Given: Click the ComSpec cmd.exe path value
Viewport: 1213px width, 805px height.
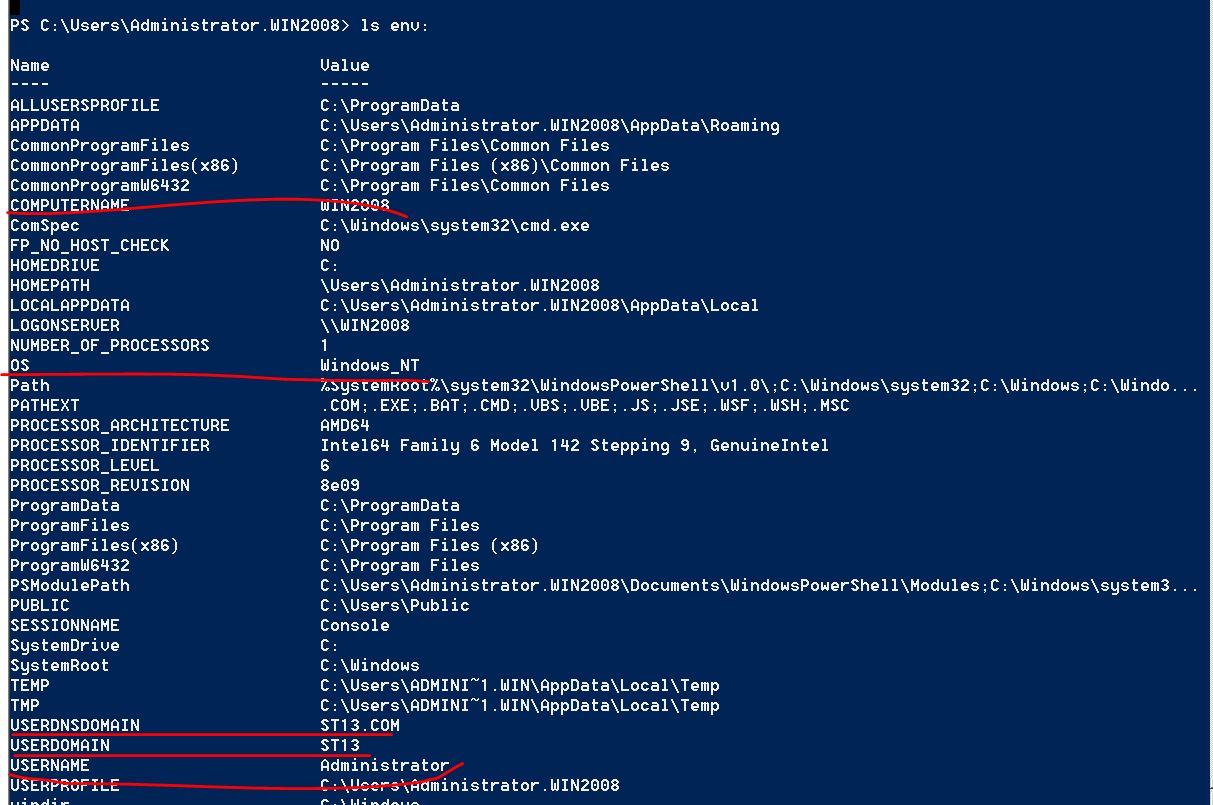Looking at the screenshot, I should [x=455, y=226].
